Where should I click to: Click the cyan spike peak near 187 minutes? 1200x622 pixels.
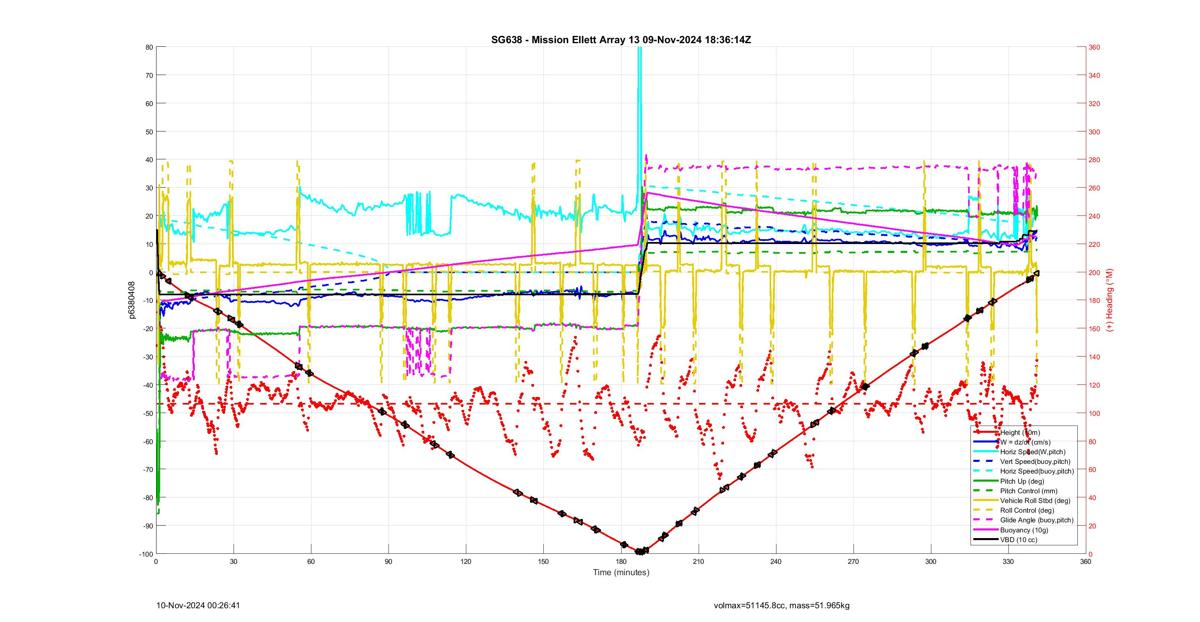(x=639, y=50)
